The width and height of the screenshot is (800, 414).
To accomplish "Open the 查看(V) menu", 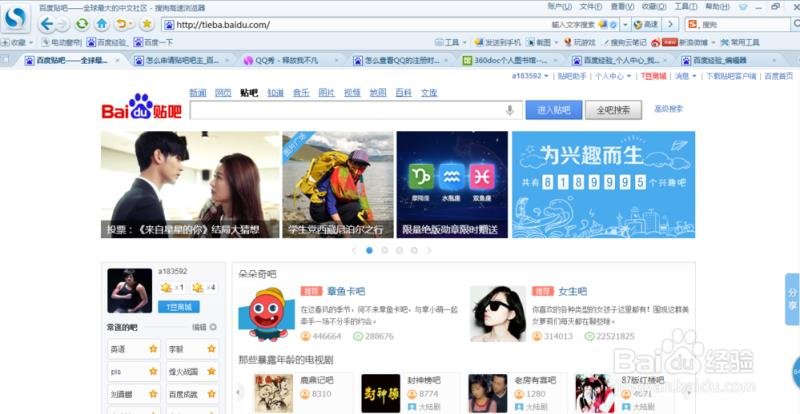I will [622, 7].
